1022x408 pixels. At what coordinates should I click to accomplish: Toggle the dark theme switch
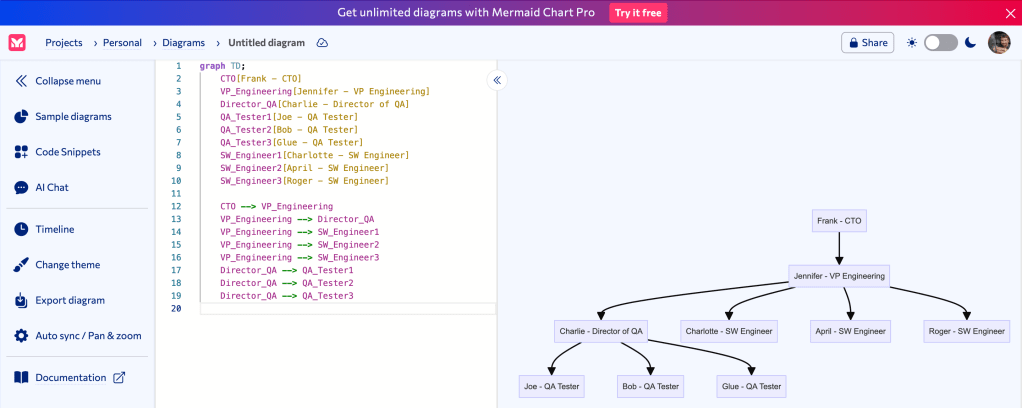tap(940, 43)
